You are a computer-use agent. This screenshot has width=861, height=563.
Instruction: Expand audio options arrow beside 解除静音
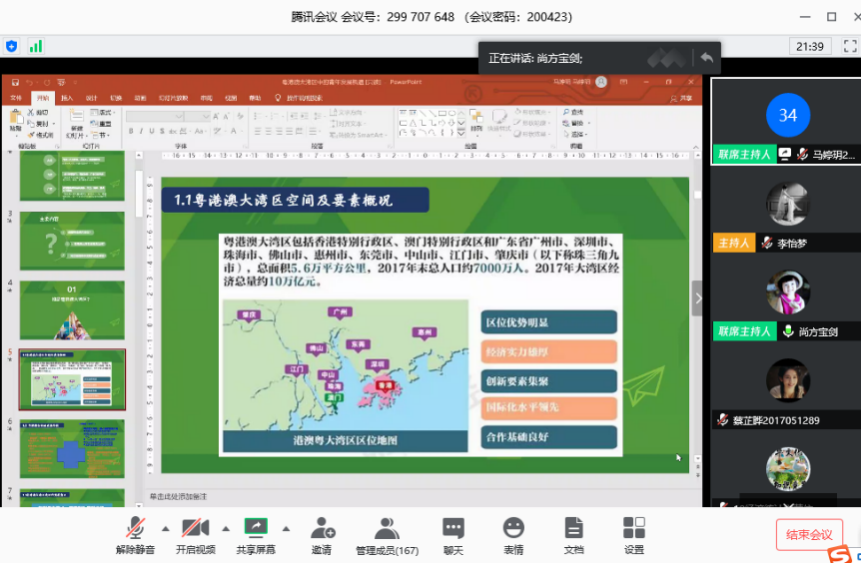165,528
